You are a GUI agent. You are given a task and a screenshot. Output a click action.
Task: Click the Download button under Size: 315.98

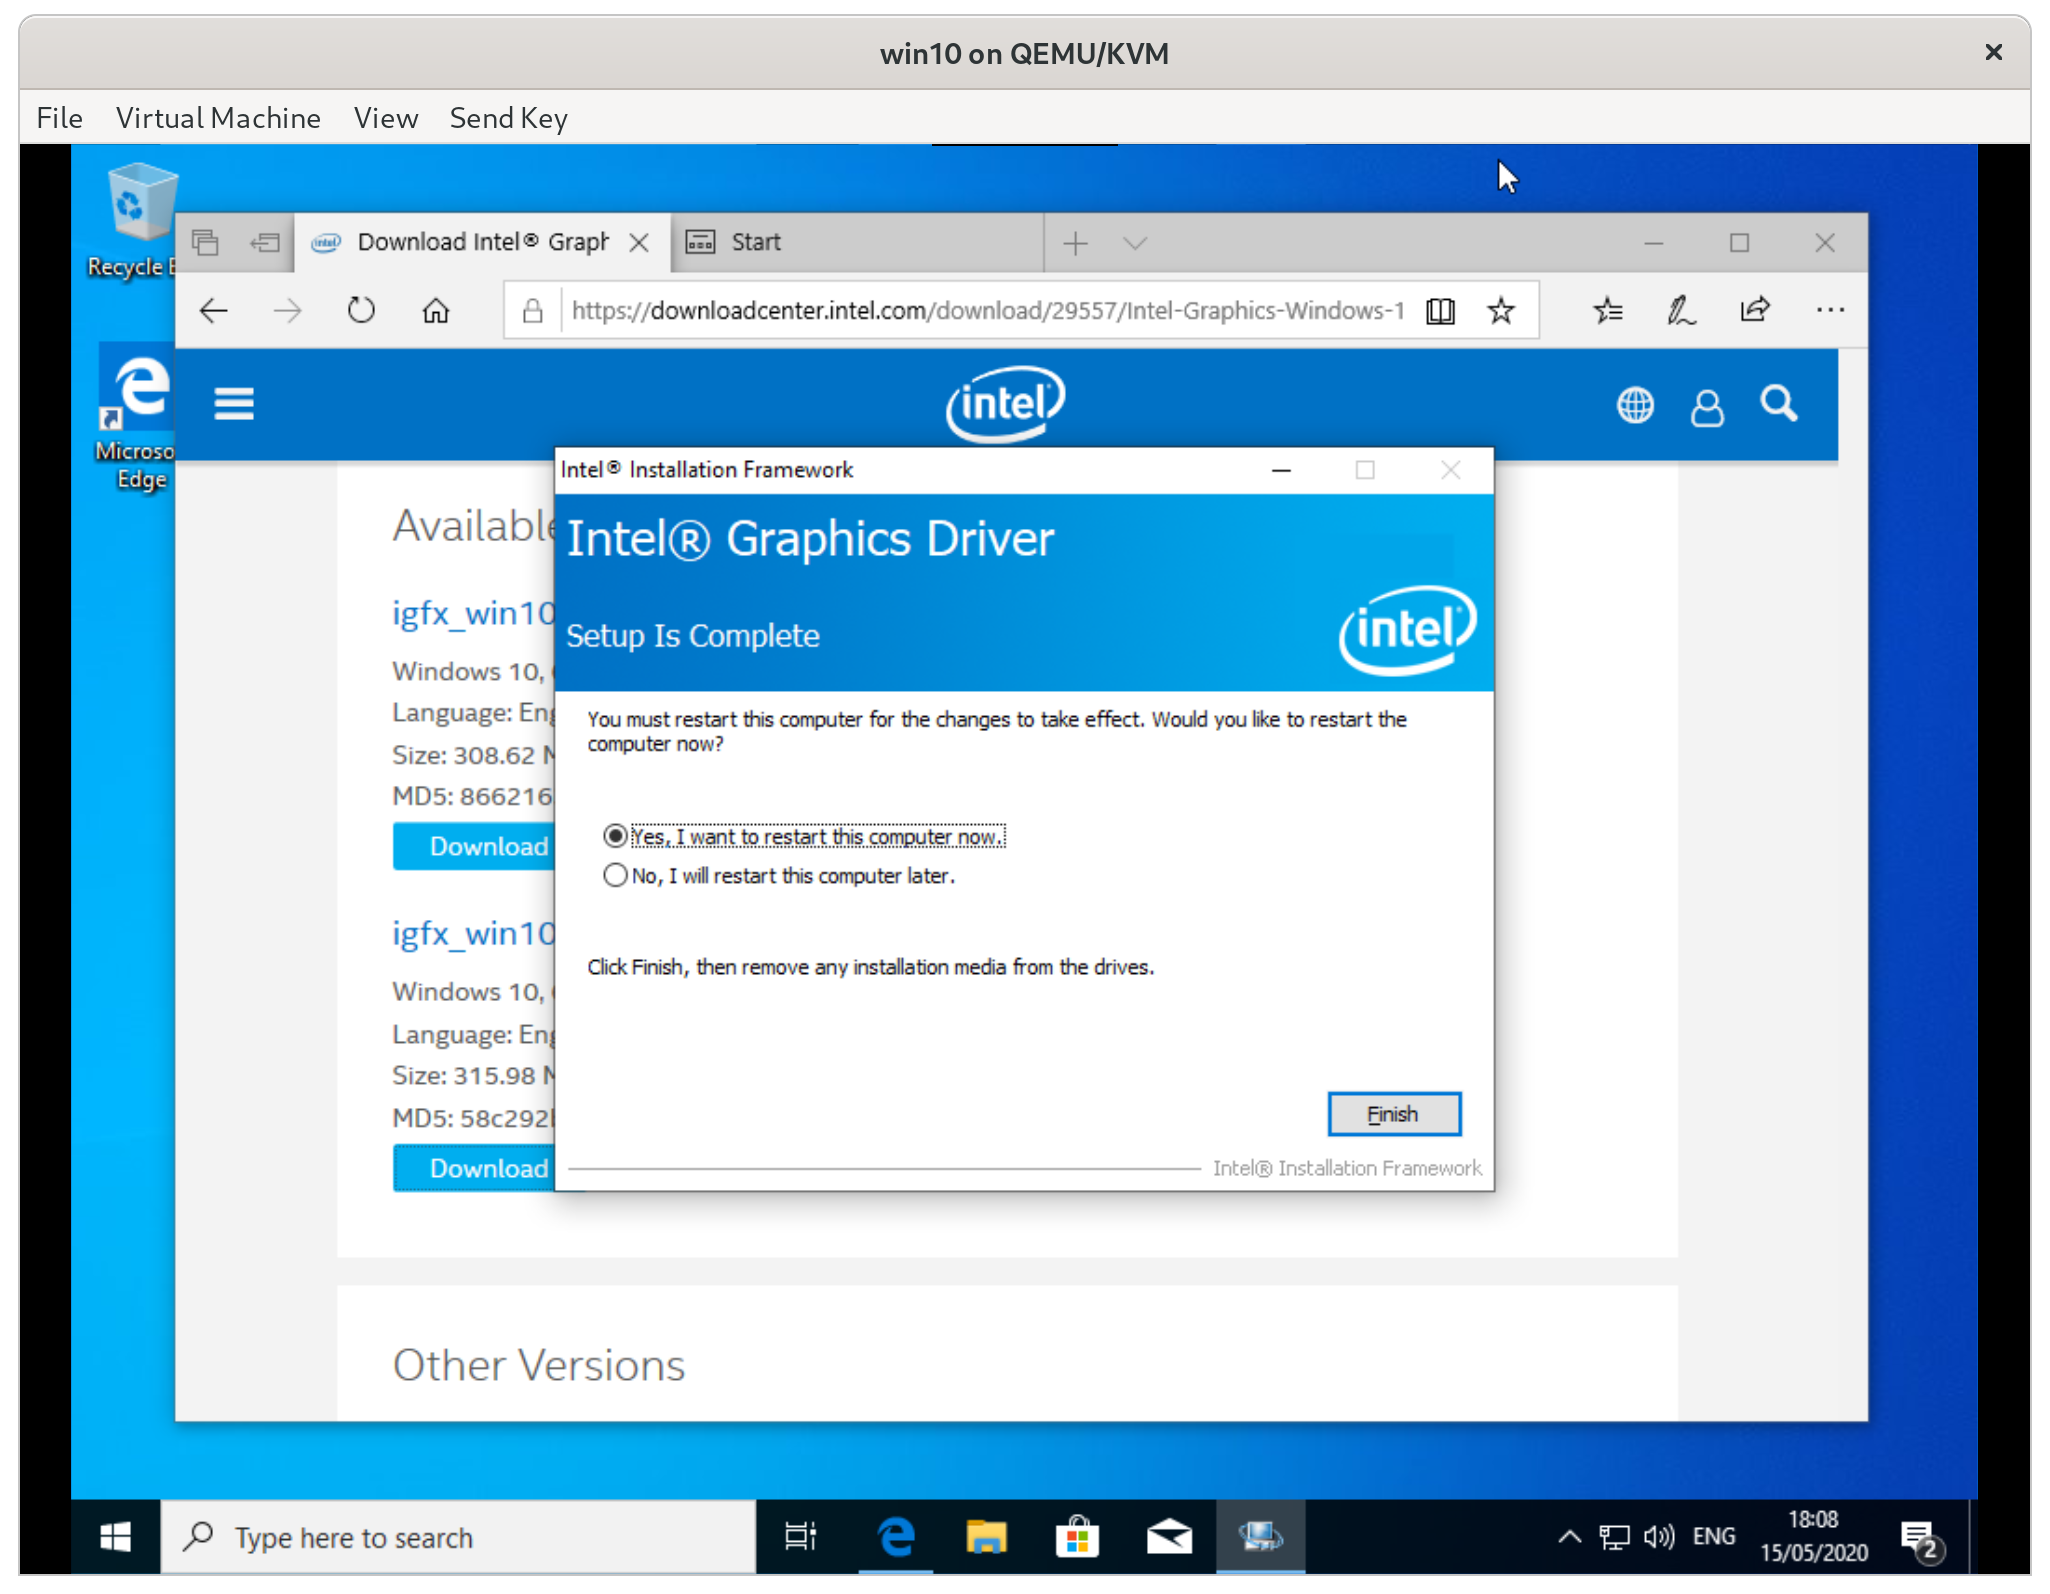pos(474,1168)
